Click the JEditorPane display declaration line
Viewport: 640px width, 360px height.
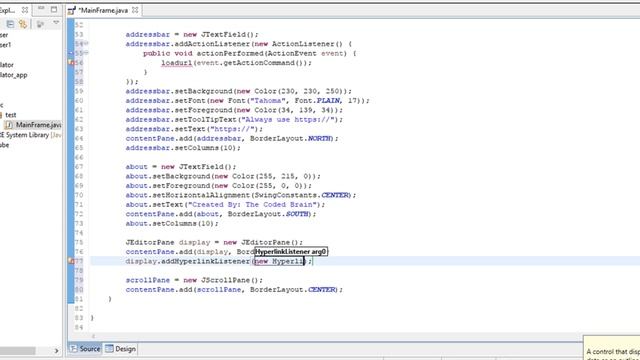214,242
